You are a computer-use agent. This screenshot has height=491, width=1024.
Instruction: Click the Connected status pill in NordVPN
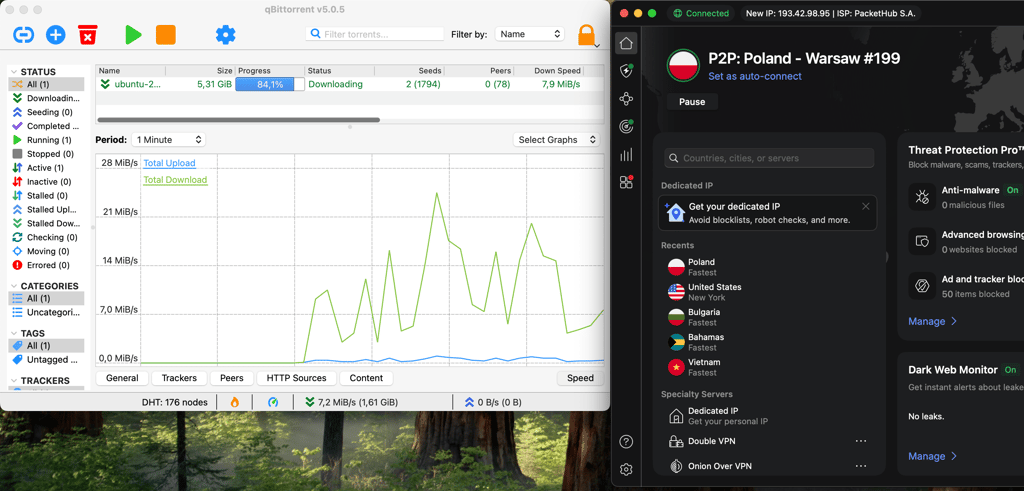(x=701, y=13)
